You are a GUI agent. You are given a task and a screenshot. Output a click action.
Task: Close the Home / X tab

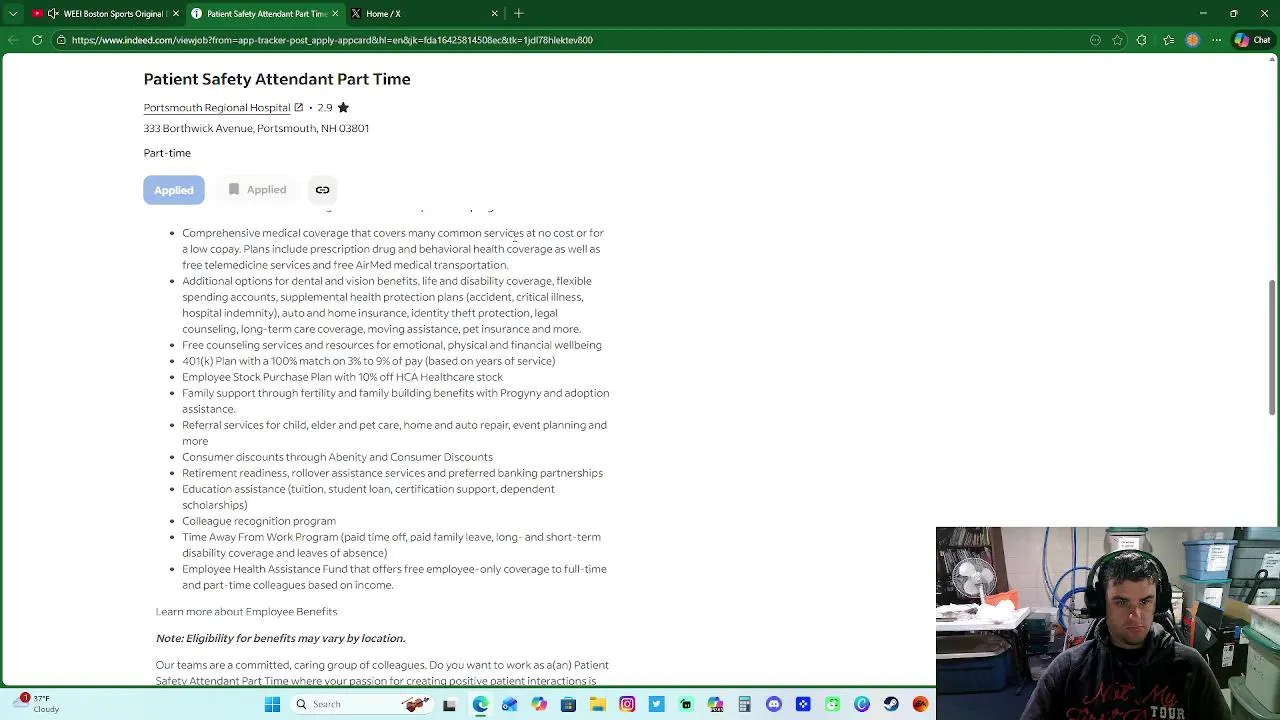(x=494, y=14)
